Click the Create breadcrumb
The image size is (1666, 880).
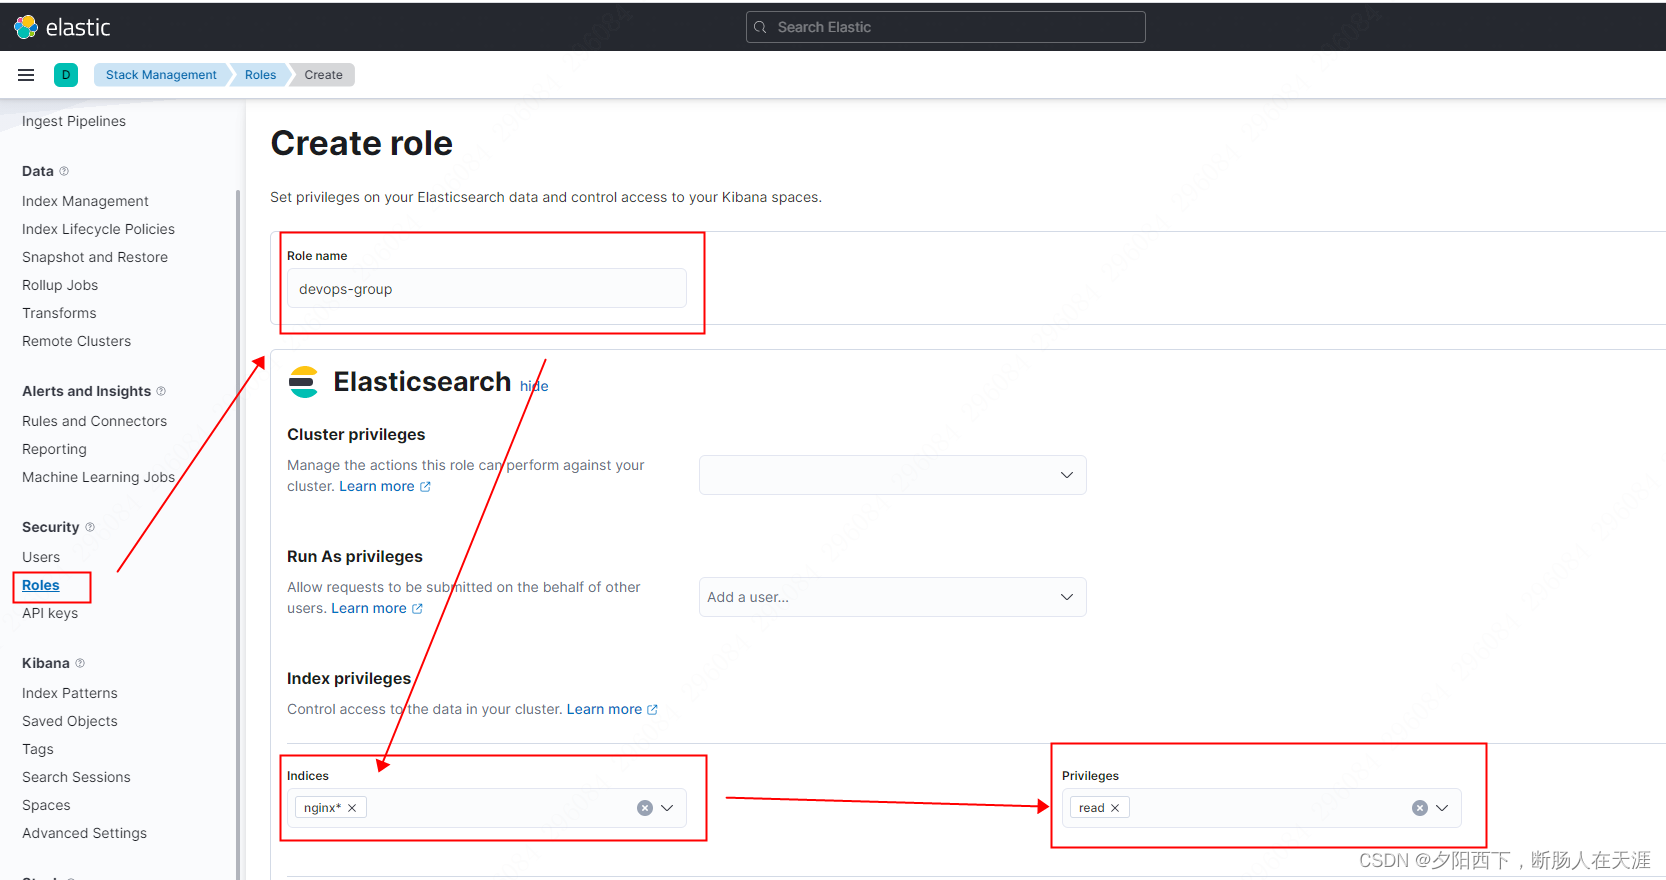[x=323, y=75]
